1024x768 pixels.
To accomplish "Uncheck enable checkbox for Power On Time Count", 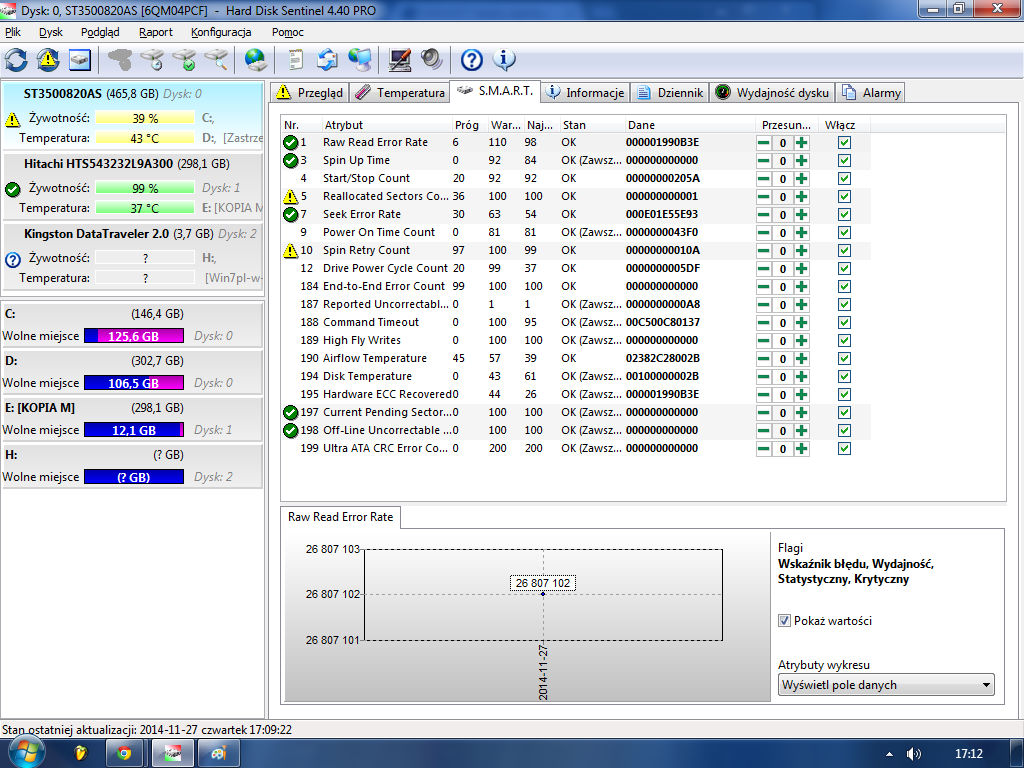I will tap(844, 232).
